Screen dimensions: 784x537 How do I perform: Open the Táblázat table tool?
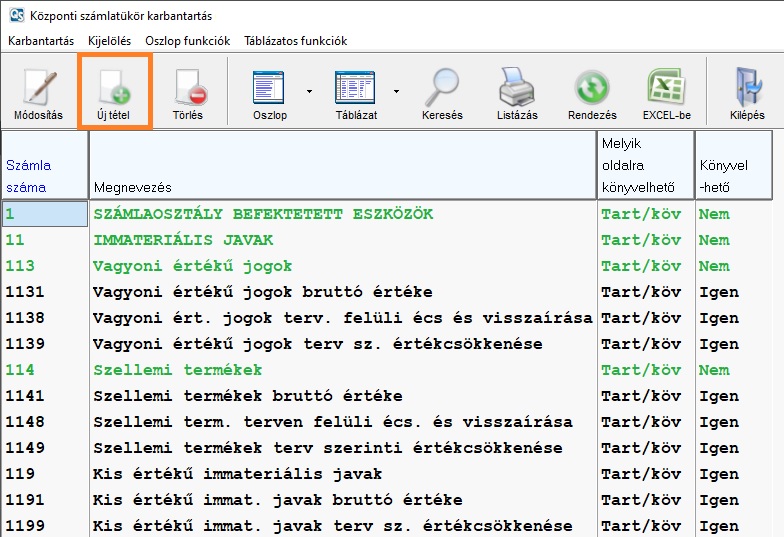(355, 91)
